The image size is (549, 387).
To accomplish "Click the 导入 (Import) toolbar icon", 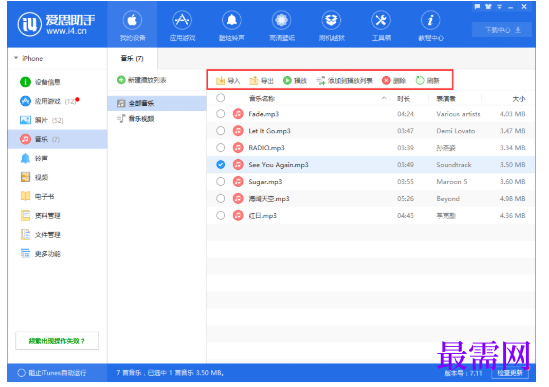I will pyautogui.click(x=220, y=81).
